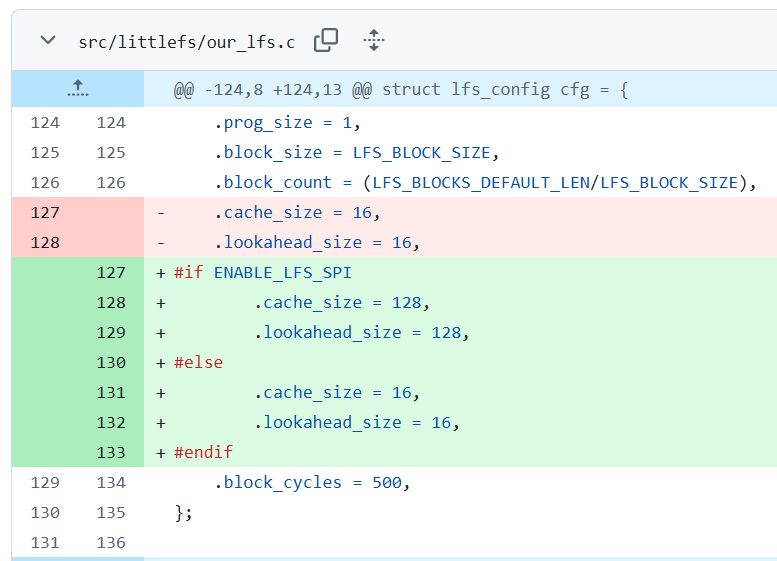777x561 pixels.
Task: Click the .block_count code line
Action: pos(485,183)
